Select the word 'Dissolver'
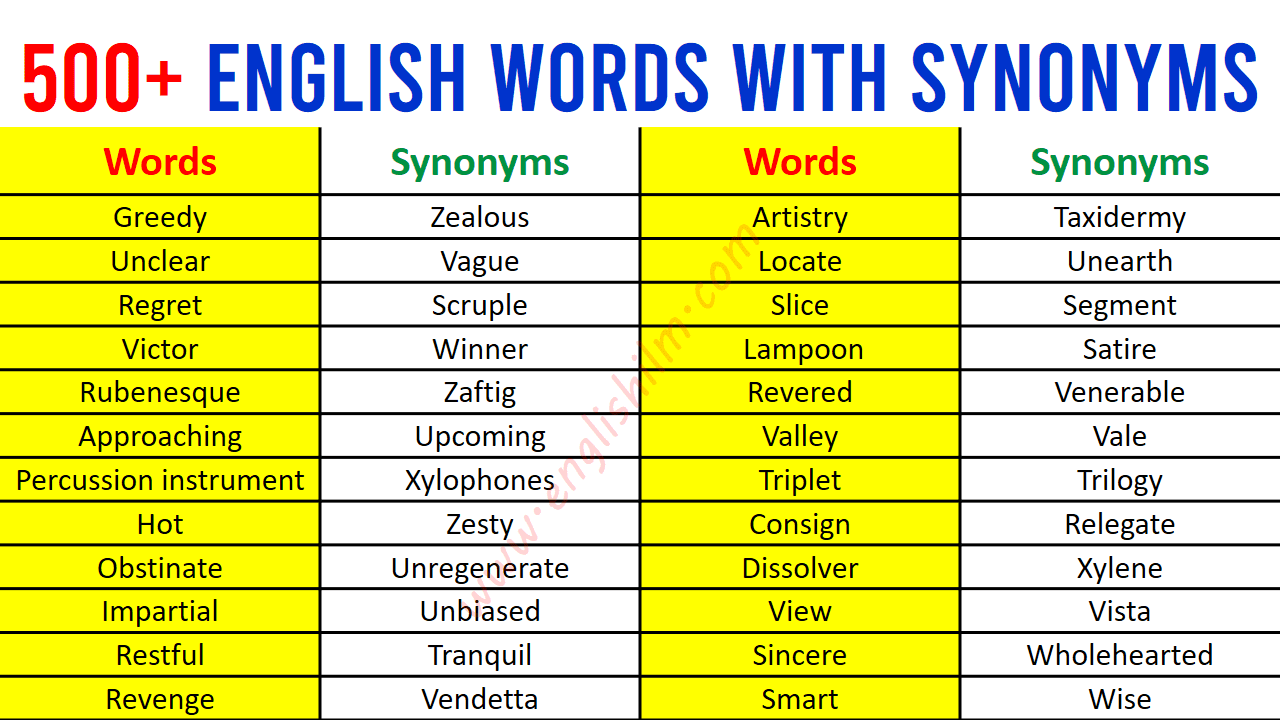 point(800,568)
